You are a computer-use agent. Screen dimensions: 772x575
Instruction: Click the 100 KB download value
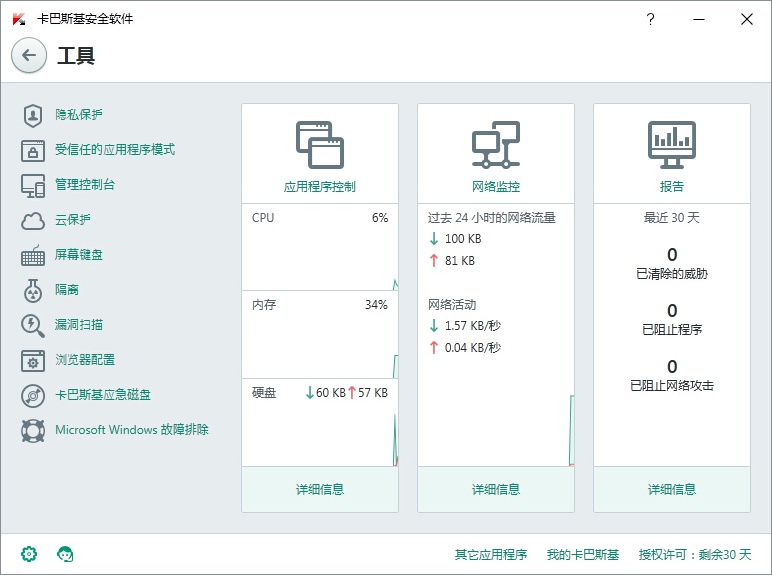[x=463, y=239]
